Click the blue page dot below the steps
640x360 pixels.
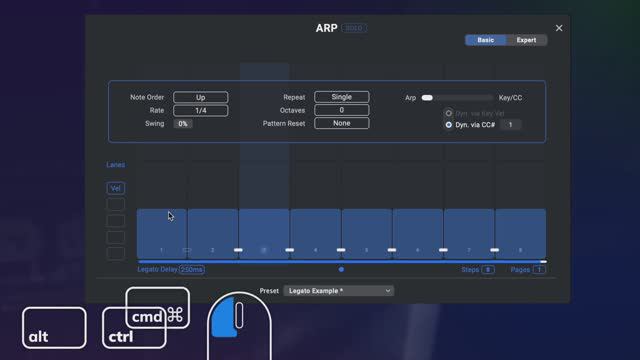pyautogui.click(x=341, y=269)
